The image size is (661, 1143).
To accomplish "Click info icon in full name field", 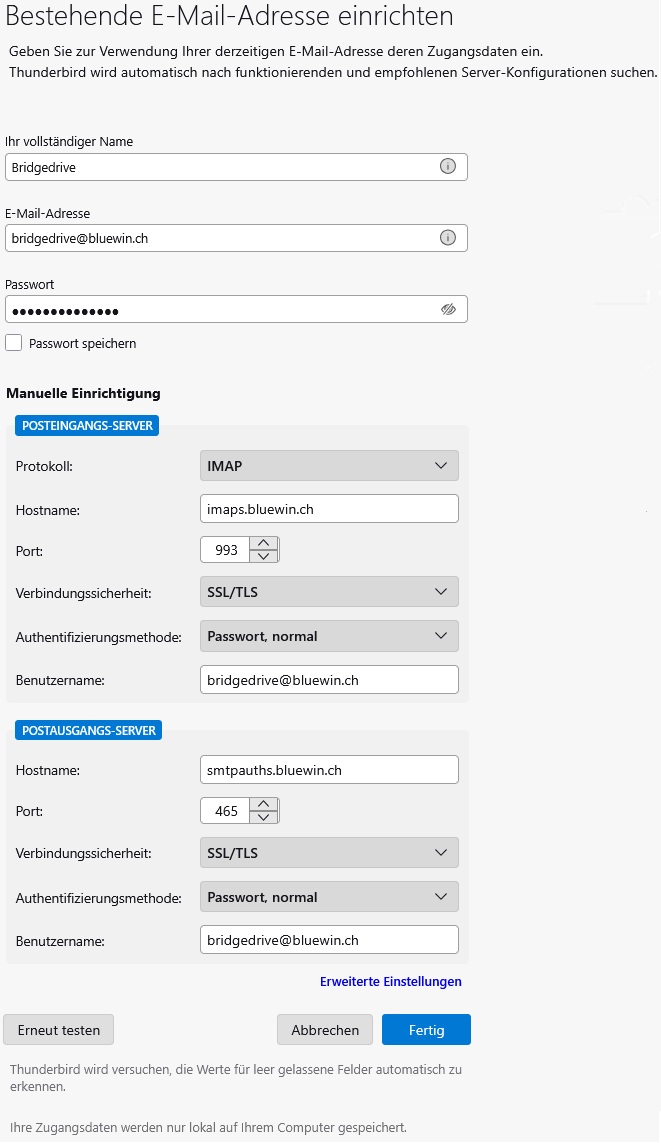I will (448, 167).
